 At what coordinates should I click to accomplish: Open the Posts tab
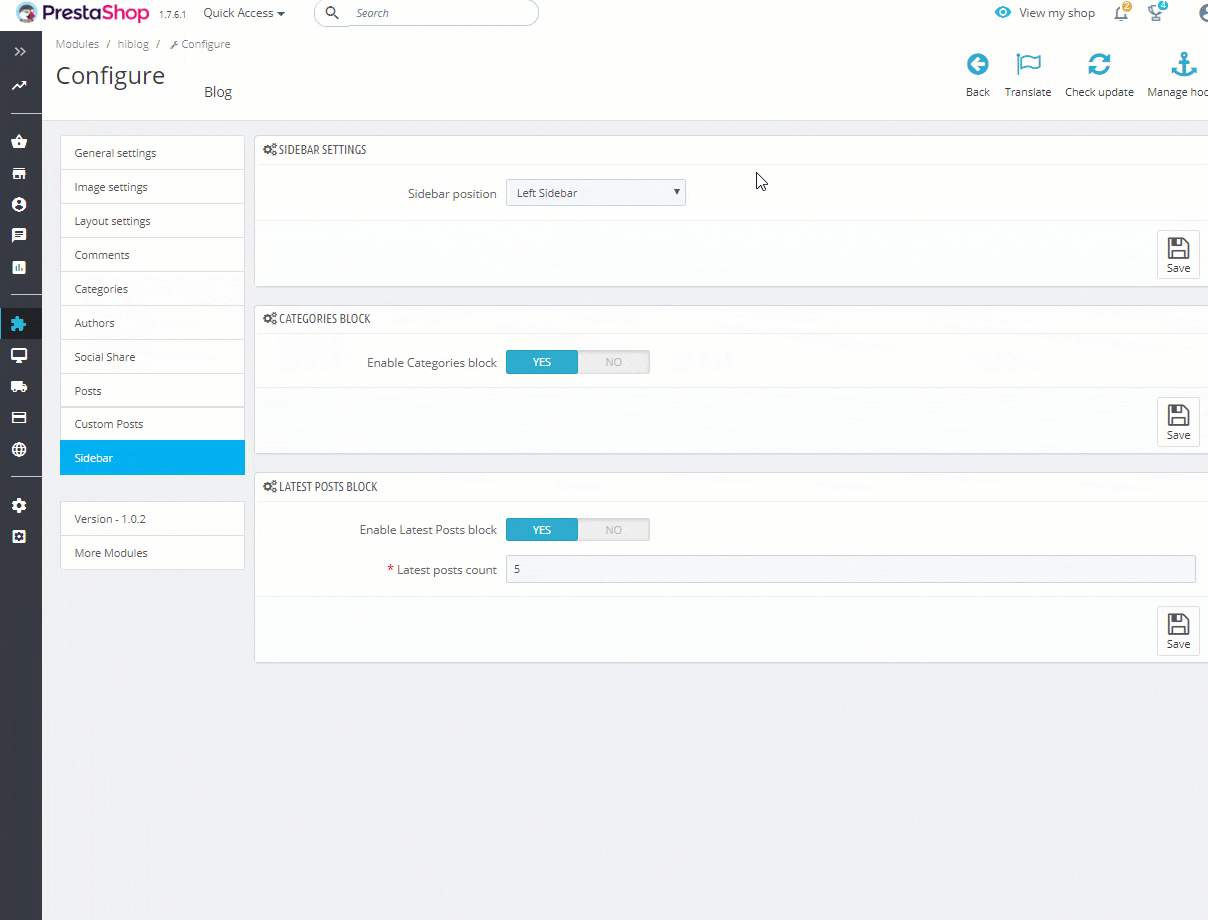152,391
